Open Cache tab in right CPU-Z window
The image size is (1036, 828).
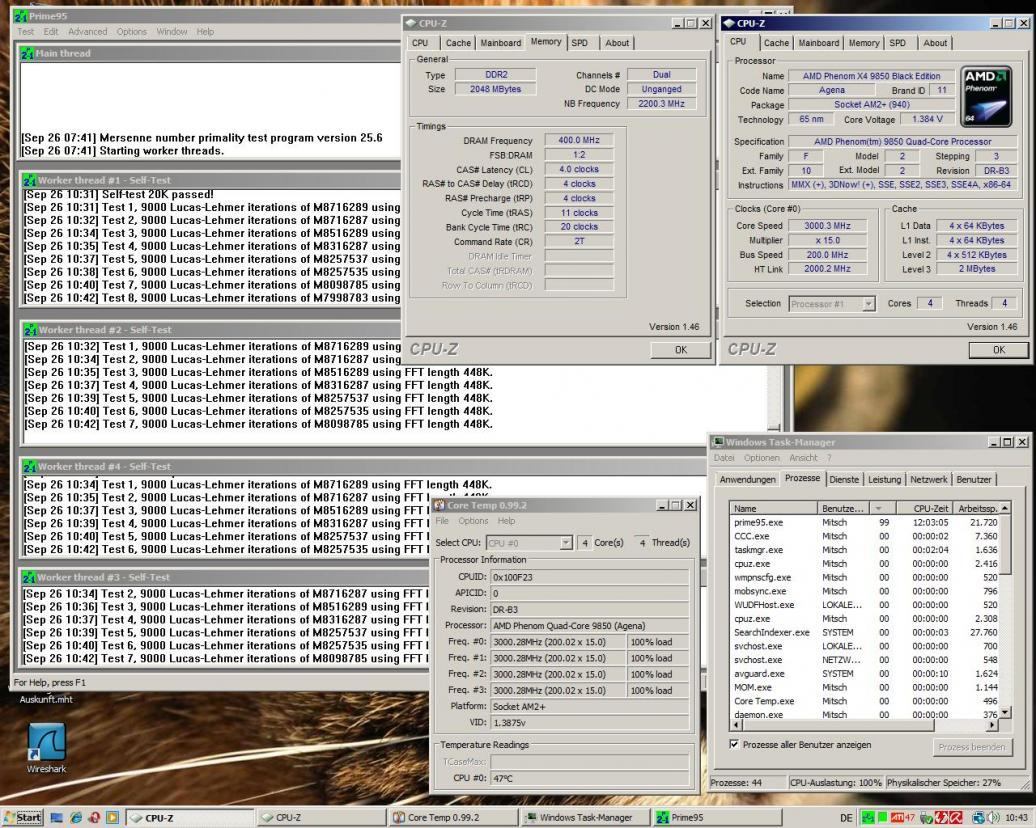[776, 43]
